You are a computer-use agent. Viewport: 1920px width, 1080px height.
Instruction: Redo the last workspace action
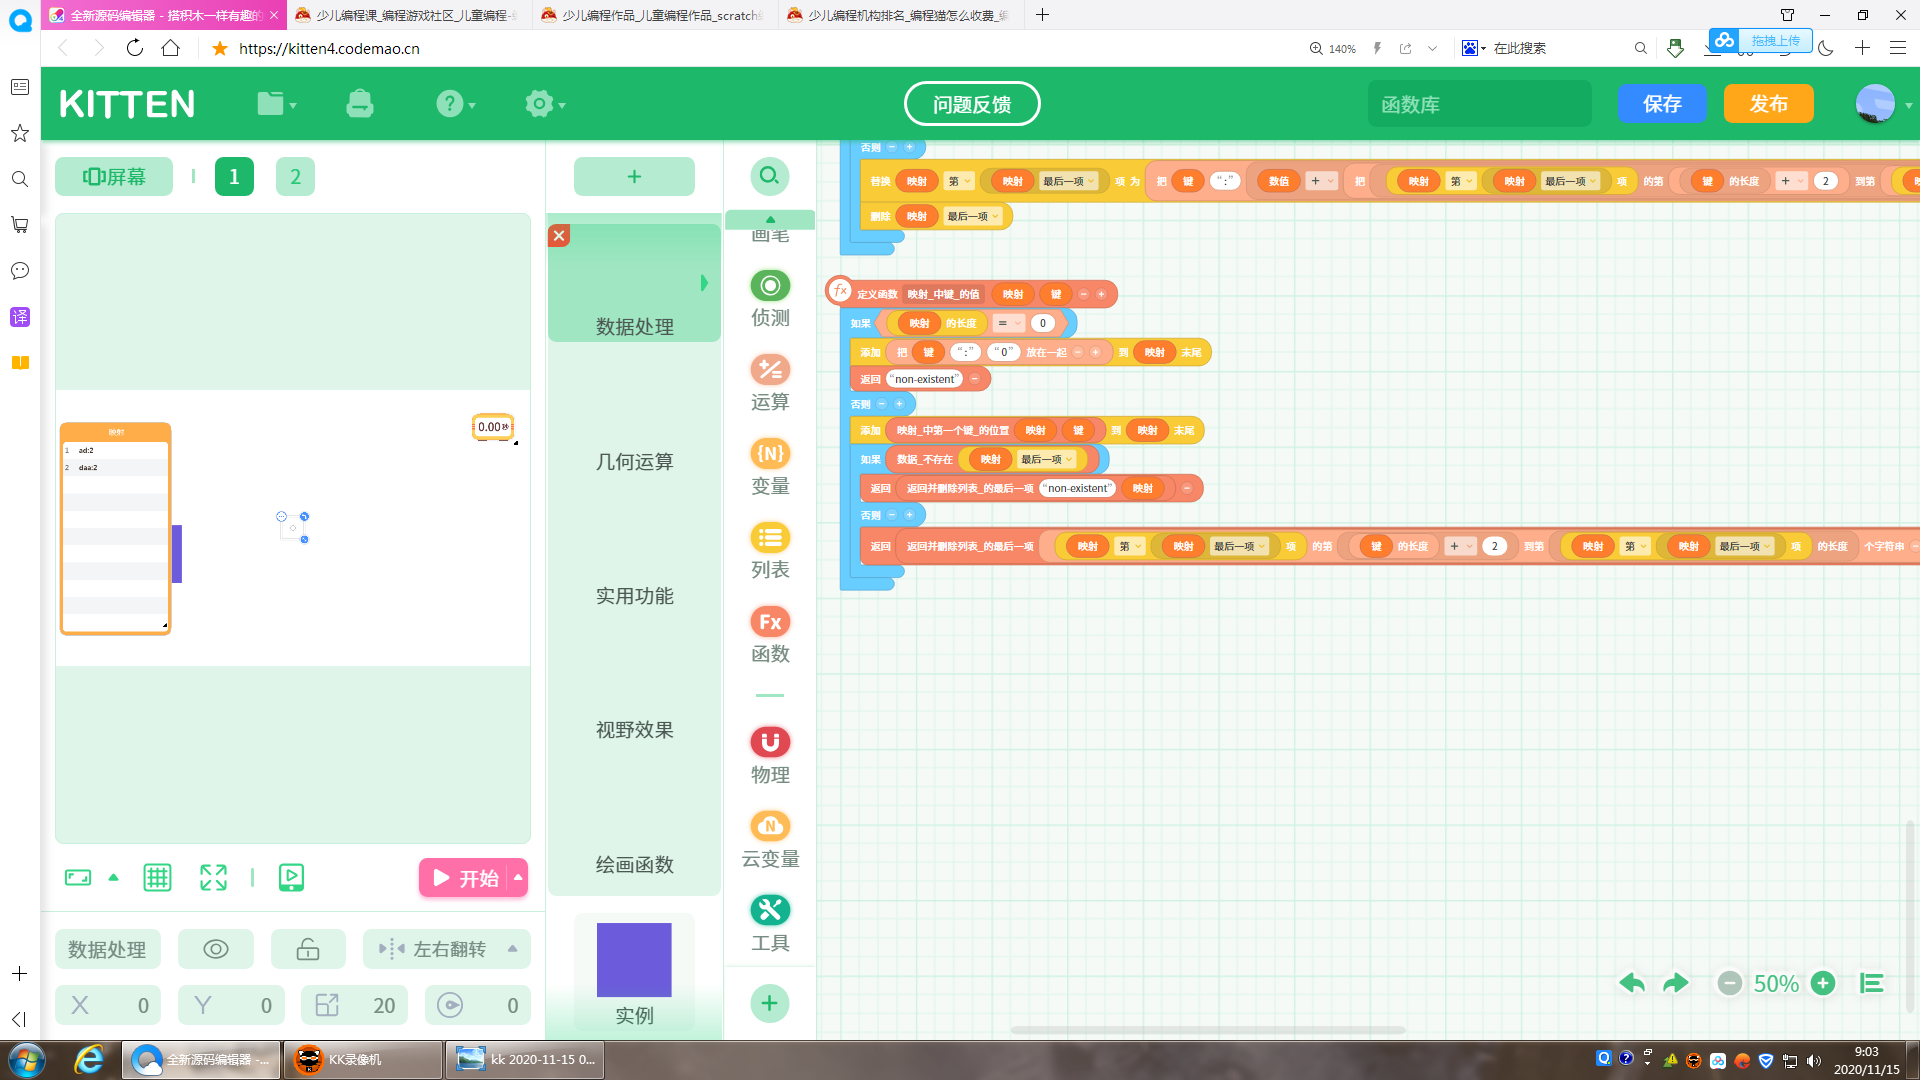click(1676, 983)
